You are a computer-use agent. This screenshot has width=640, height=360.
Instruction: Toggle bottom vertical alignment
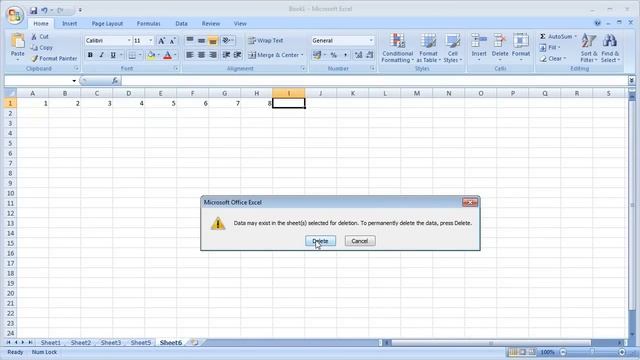click(x=213, y=40)
